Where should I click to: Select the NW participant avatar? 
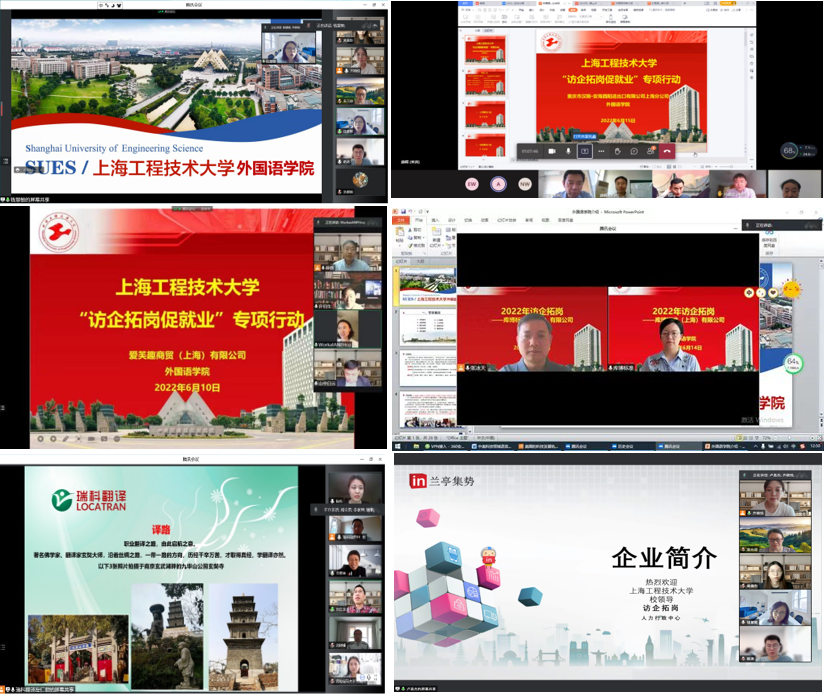[x=524, y=185]
